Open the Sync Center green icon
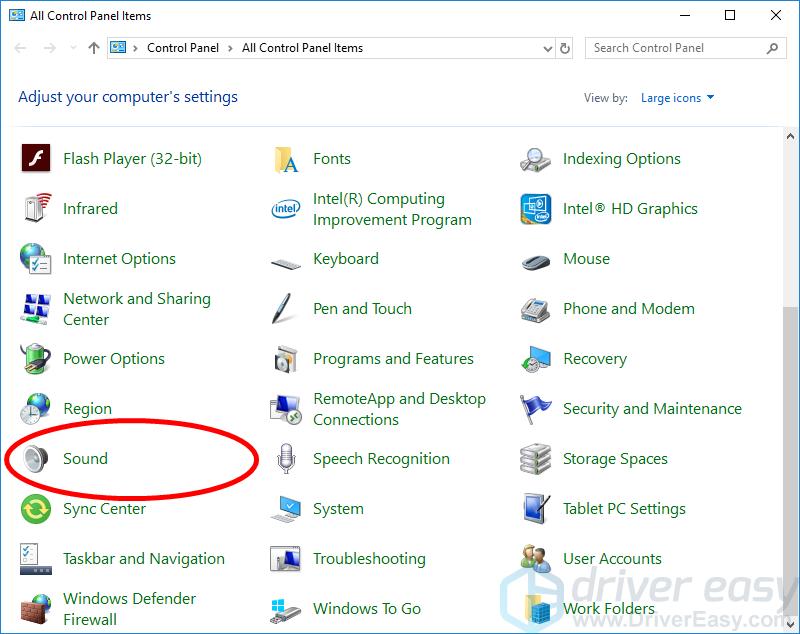 [x=36, y=509]
